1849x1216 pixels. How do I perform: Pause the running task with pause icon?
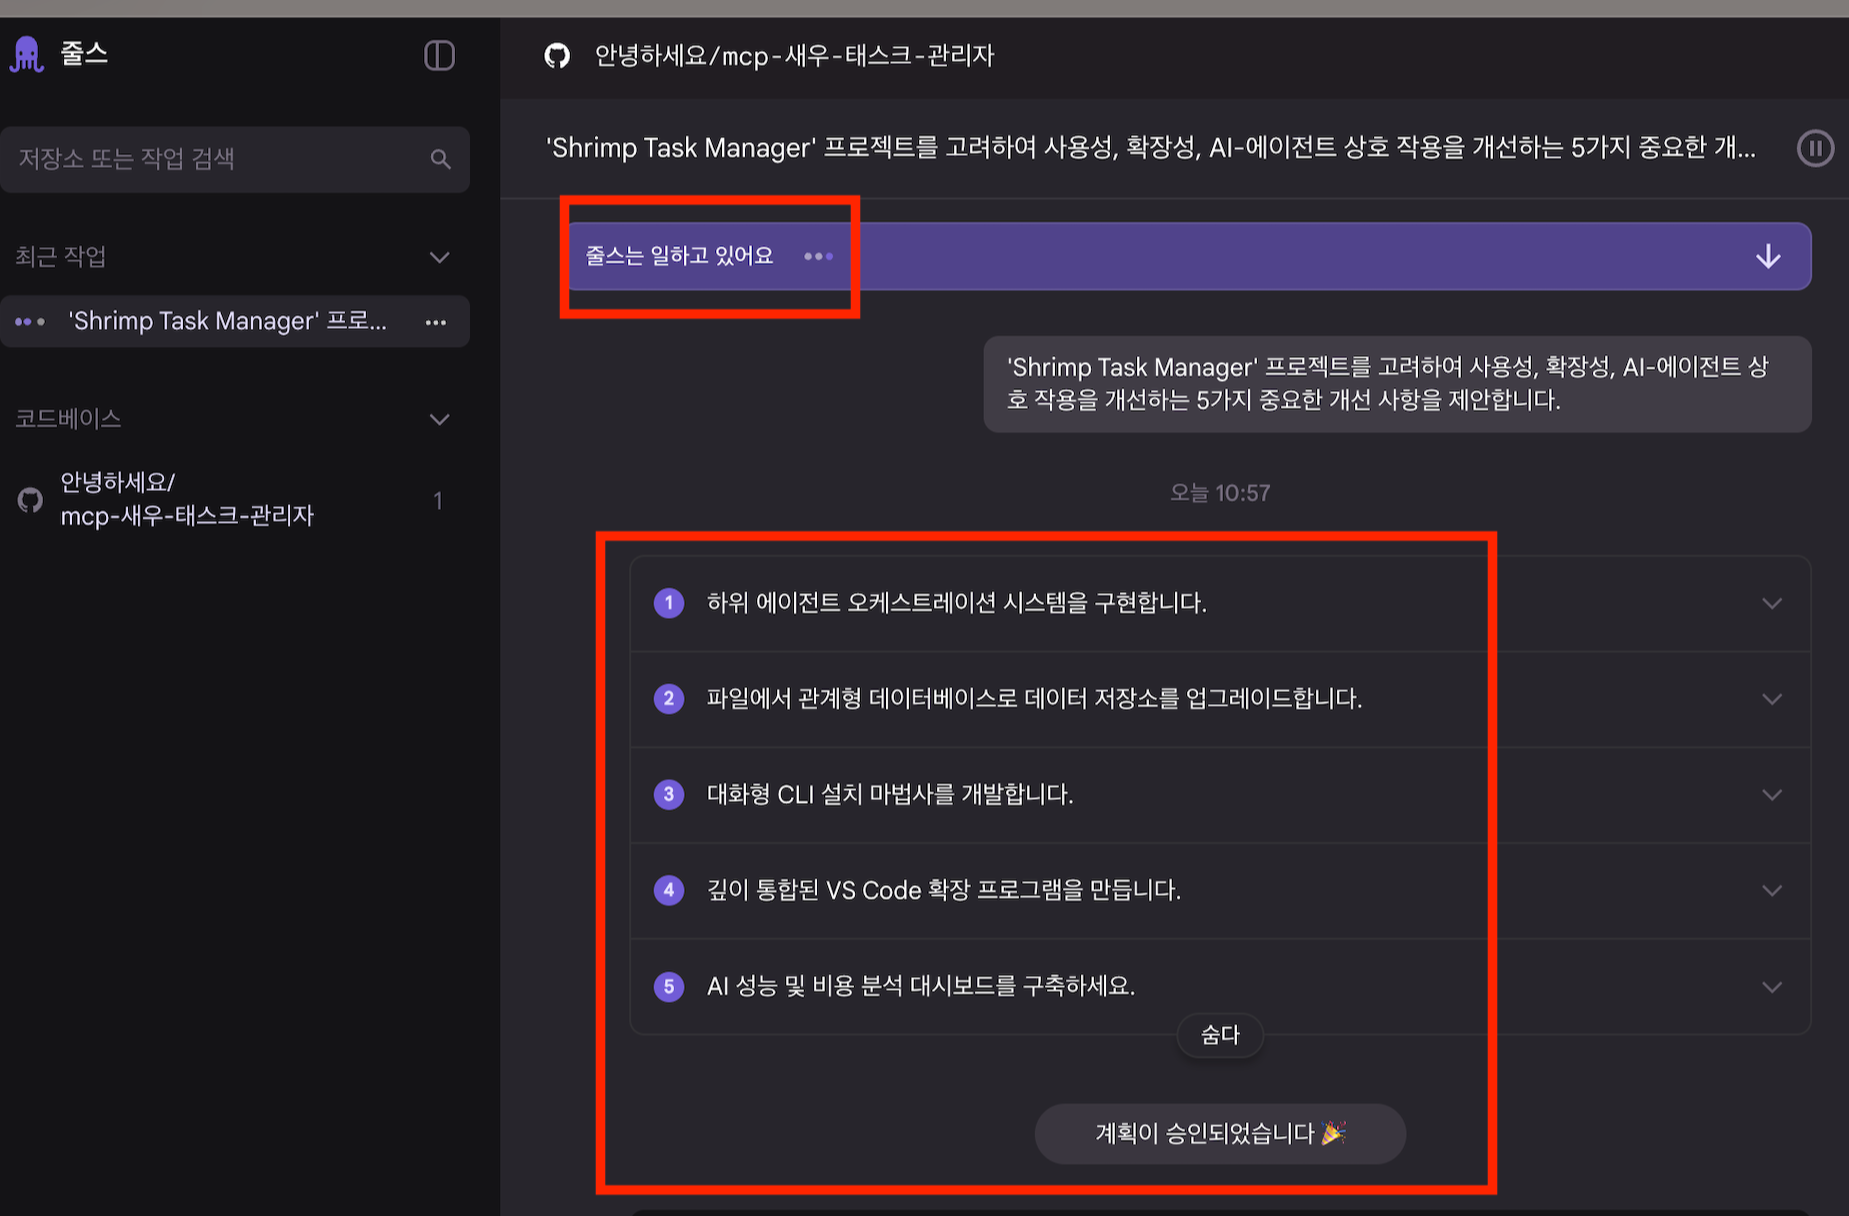click(x=1815, y=149)
